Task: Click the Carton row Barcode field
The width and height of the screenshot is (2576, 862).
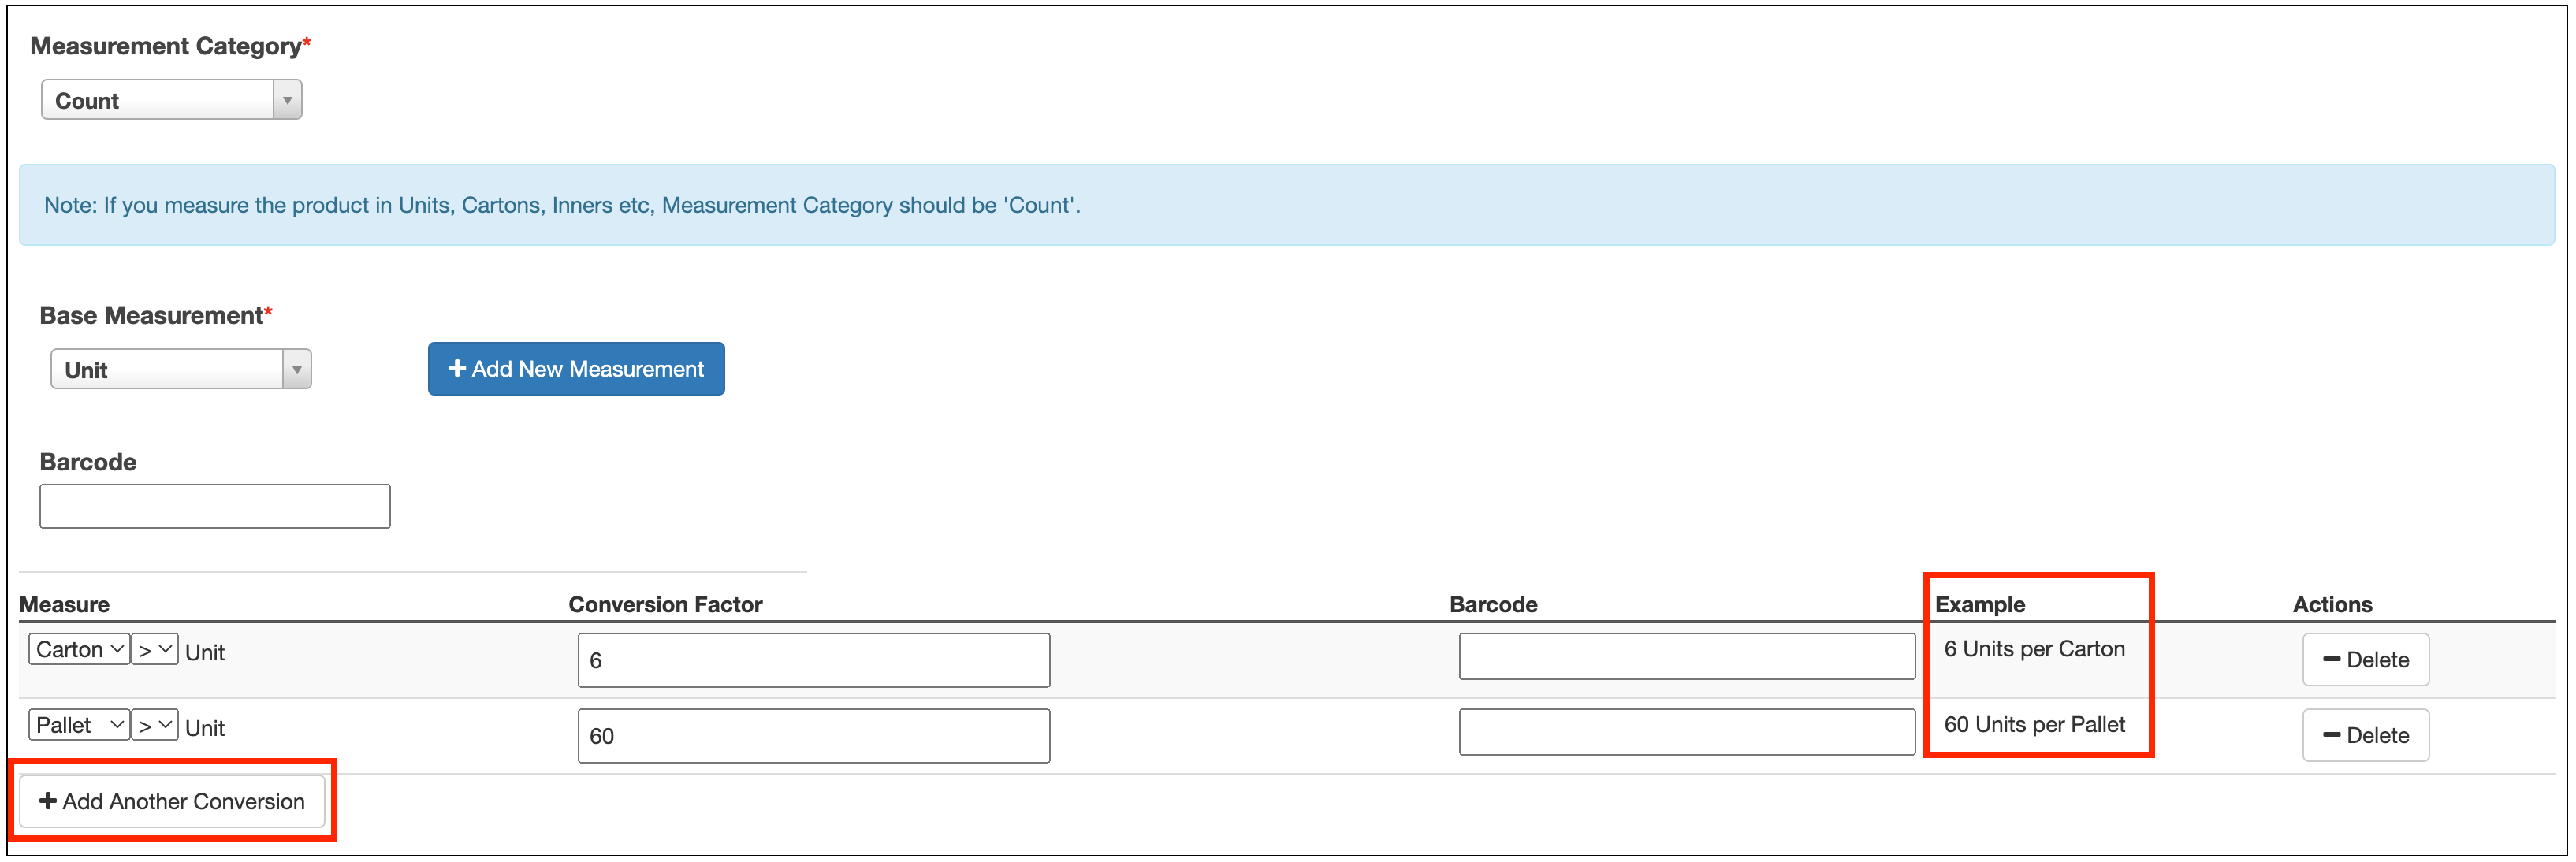Action: [1686, 657]
